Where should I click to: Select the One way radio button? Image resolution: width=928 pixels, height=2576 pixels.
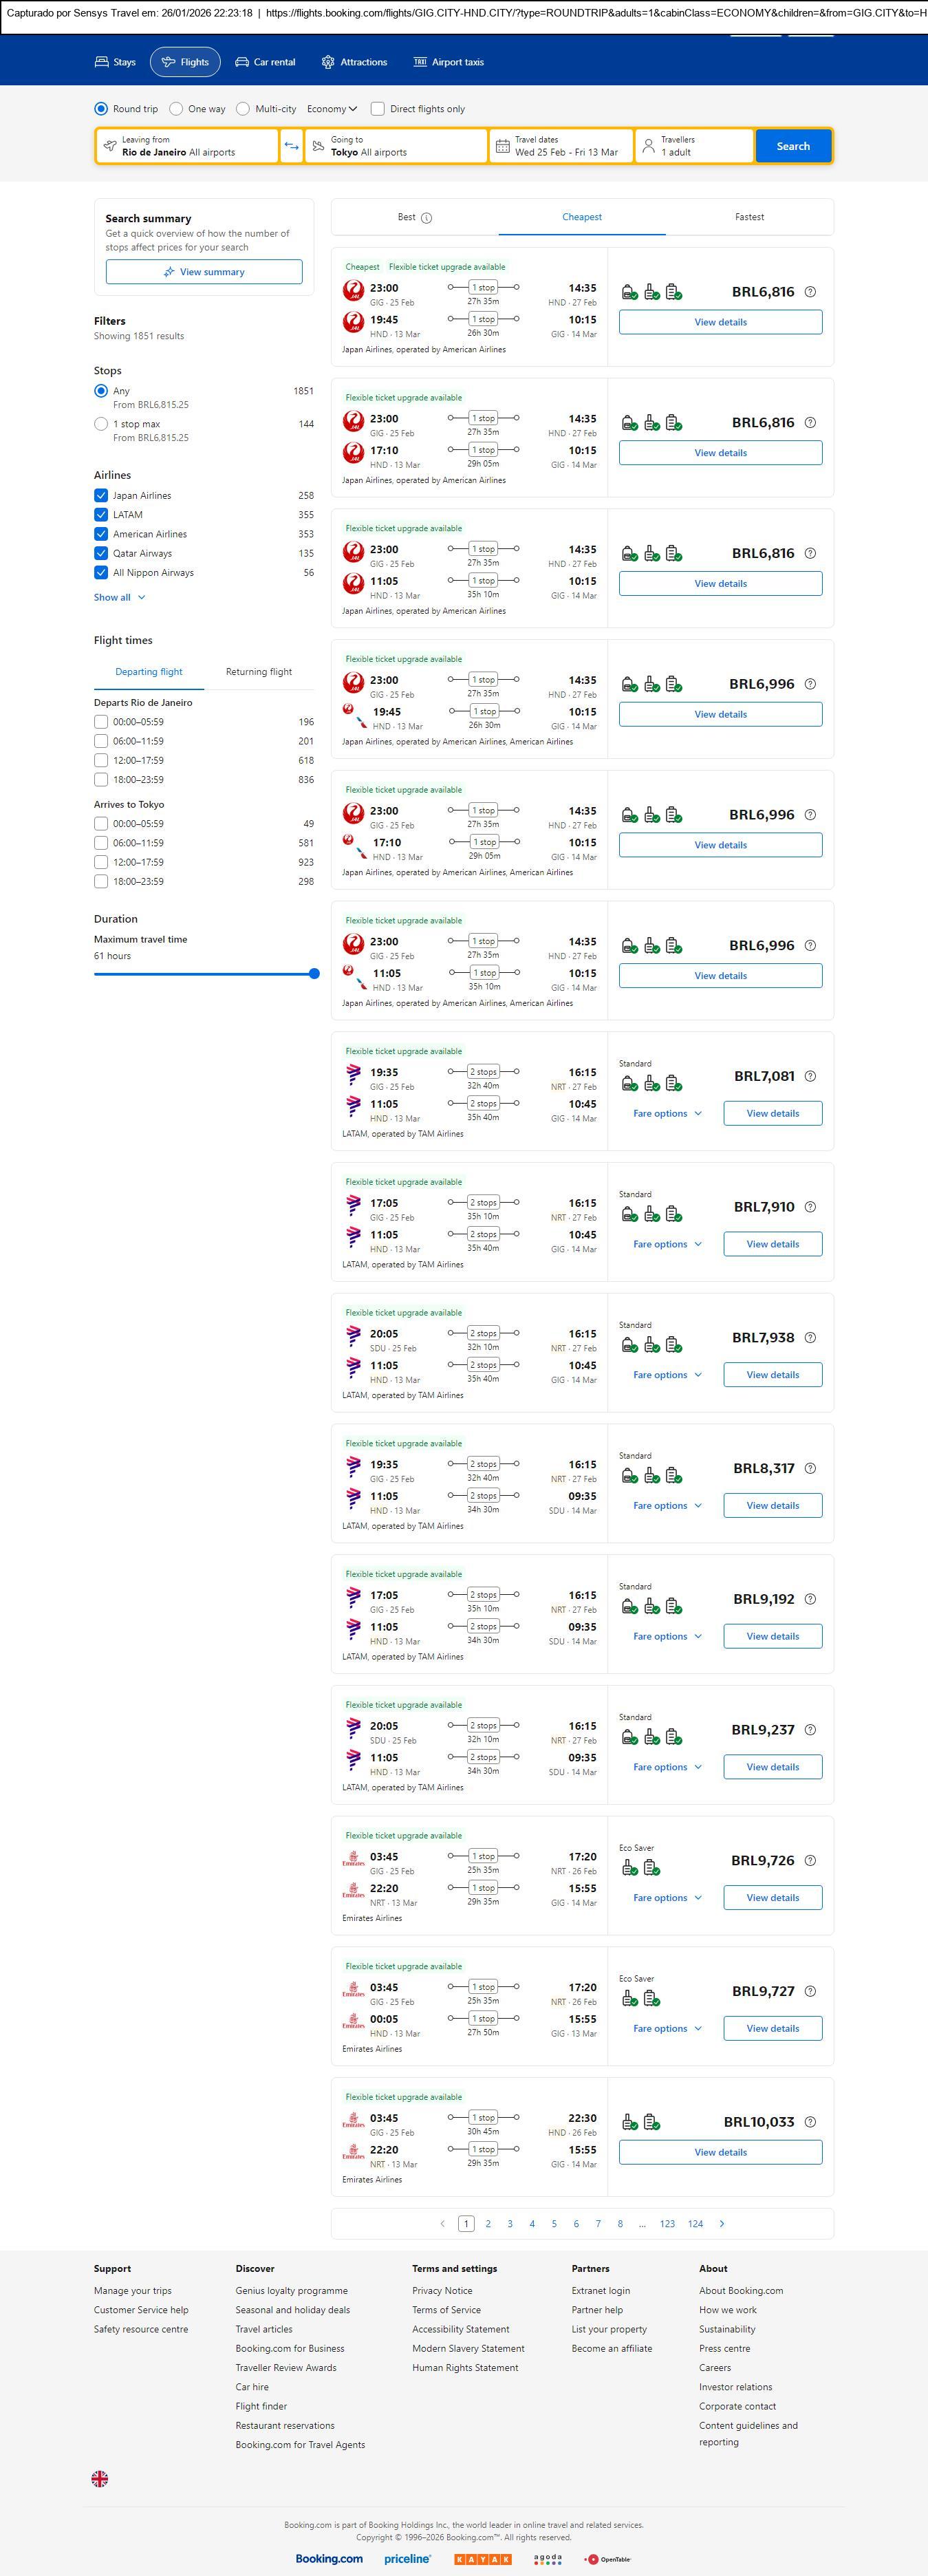point(176,109)
